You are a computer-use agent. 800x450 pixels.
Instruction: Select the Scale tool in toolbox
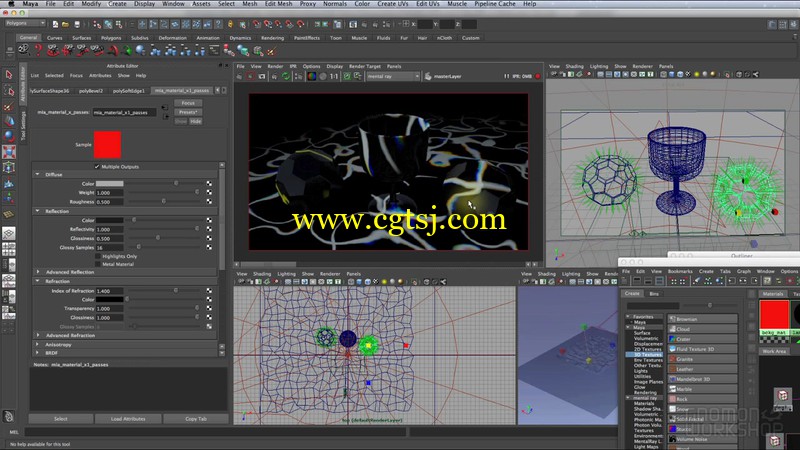tap(9, 152)
